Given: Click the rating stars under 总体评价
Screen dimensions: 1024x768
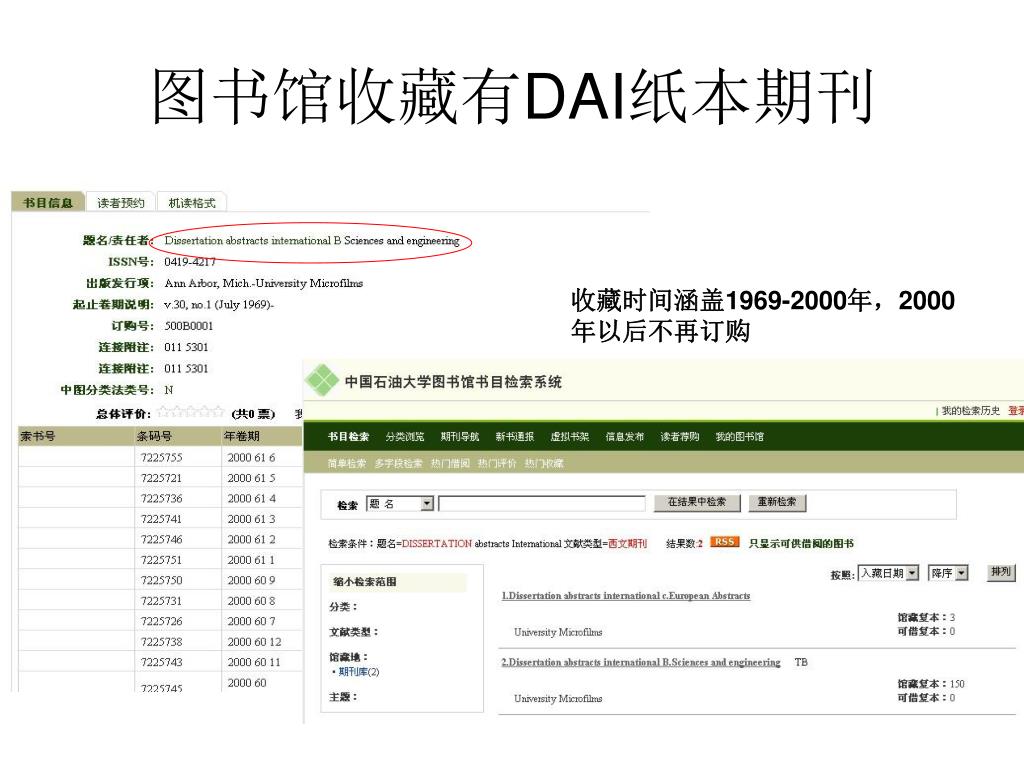Looking at the screenshot, I should point(191,411).
